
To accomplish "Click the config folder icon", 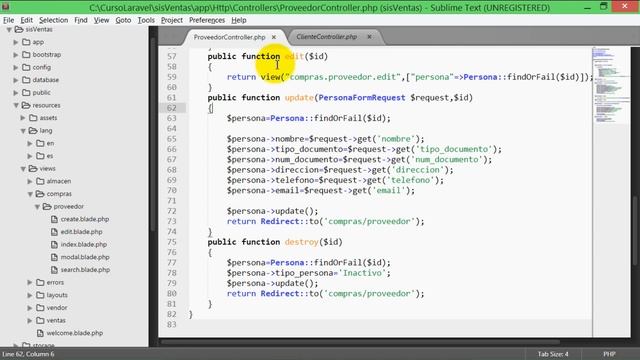I will coord(26,67).
